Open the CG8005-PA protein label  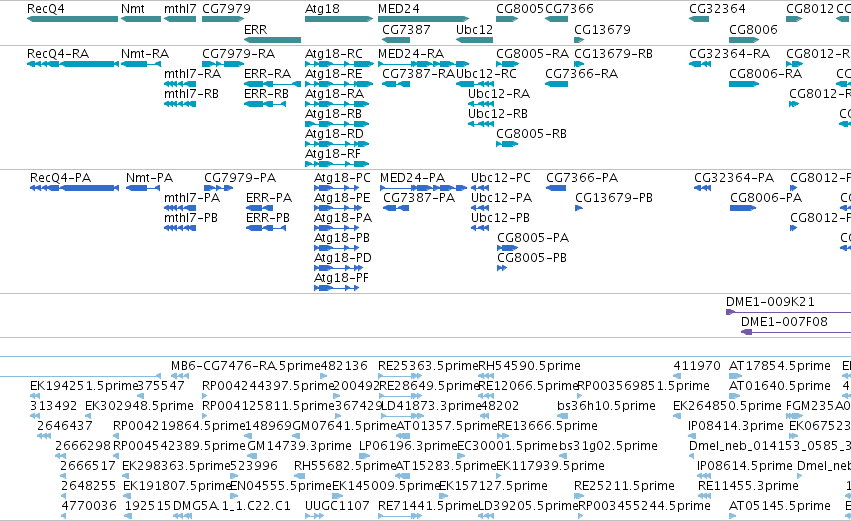click(x=533, y=238)
